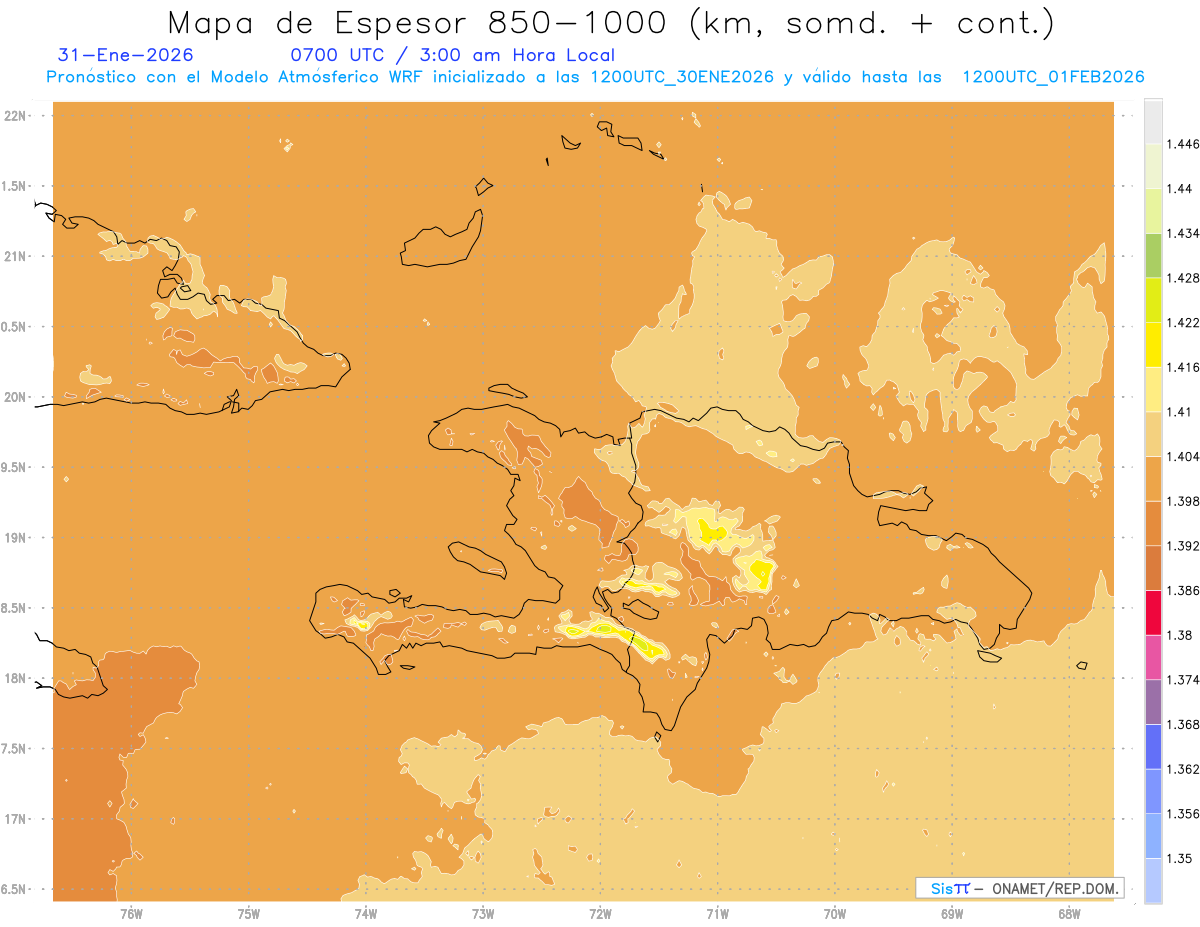Select the '75W' longitude label
Image resolution: width=1200 pixels, height=927 pixels.
pos(248,913)
